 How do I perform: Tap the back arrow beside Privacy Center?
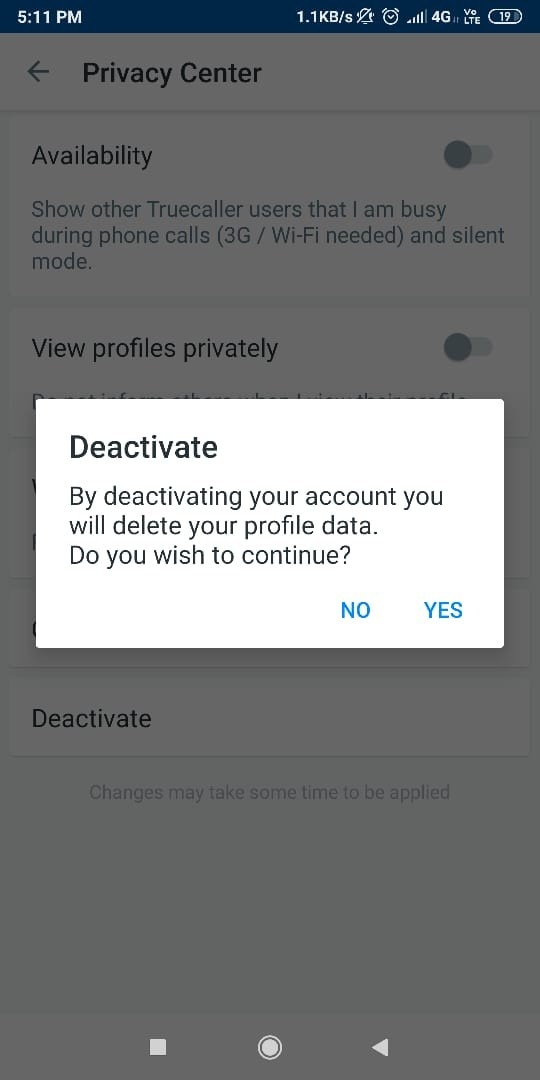pyautogui.click(x=38, y=72)
